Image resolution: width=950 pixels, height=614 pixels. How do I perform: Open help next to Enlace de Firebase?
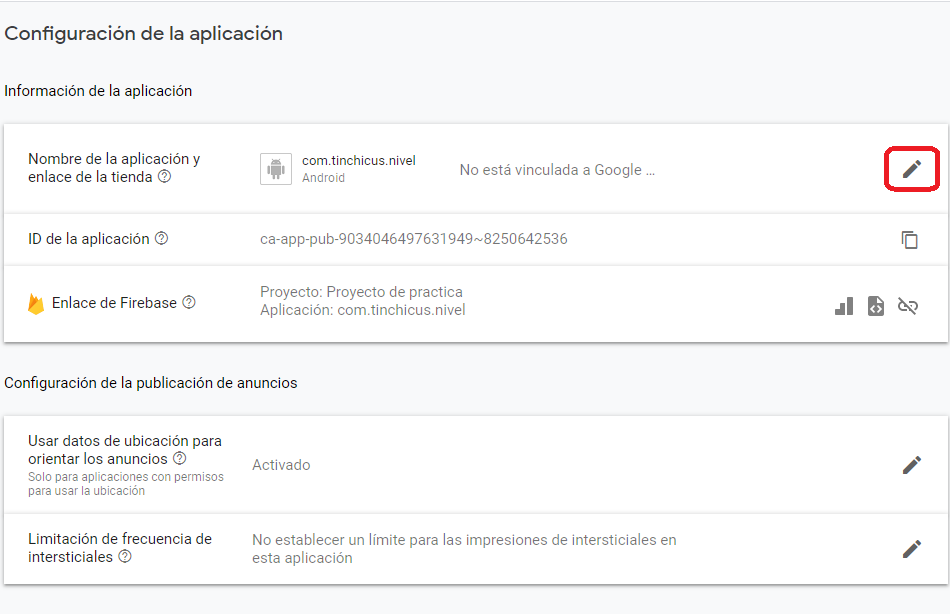point(189,302)
